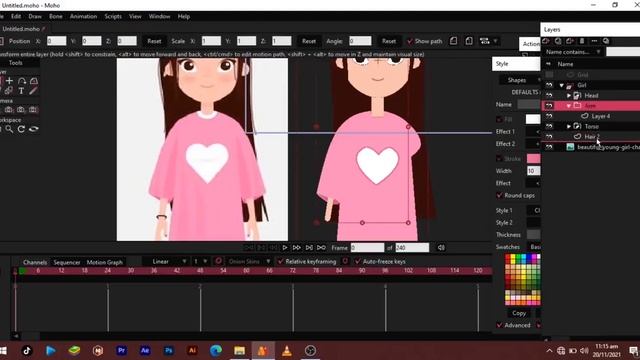Hide the Girl group layer
Viewport: 640px width, 360px height.
click(549, 85)
